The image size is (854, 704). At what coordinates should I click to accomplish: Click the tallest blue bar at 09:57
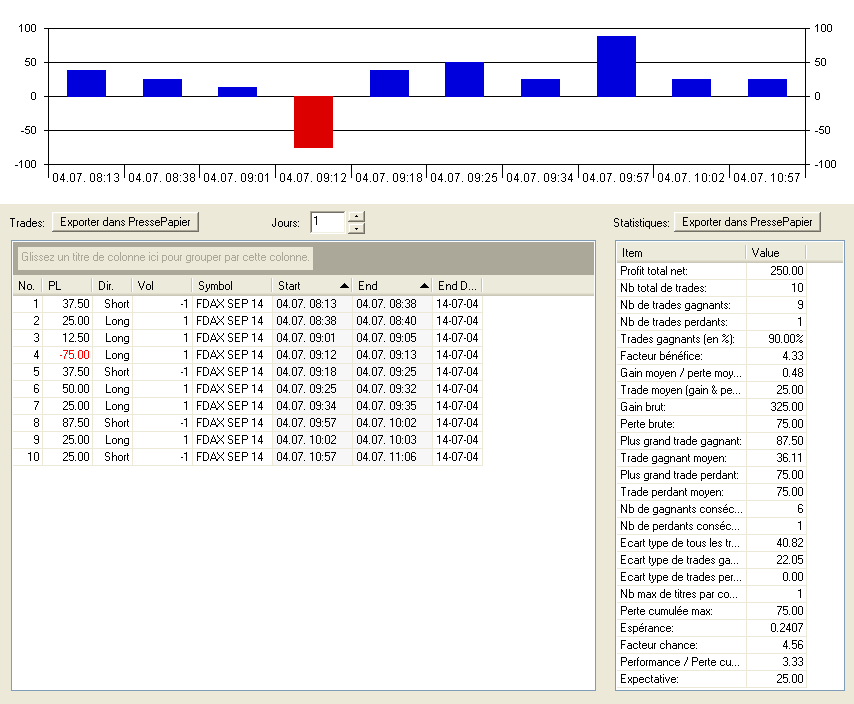pos(616,66)
